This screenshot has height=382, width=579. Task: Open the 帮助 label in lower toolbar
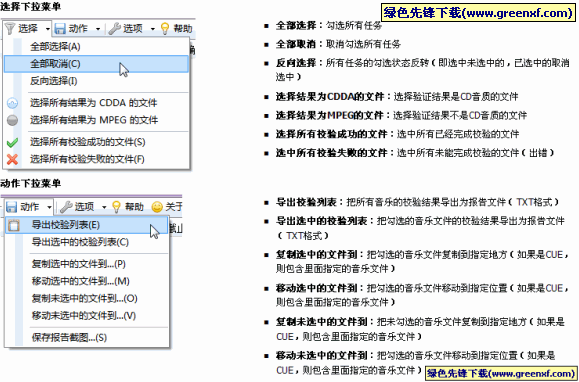click(134, 207)
